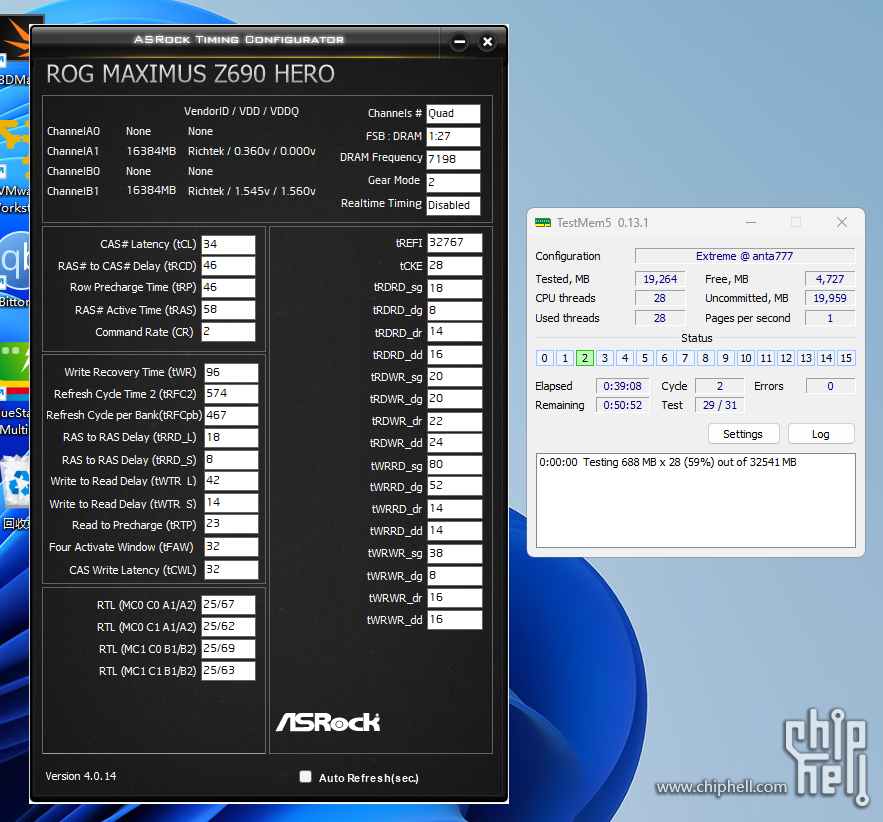Image resolution: width=883 pixels, height=822 pixels.
Task: Click the tREFI field showing 32767
Action: point(454,243)
